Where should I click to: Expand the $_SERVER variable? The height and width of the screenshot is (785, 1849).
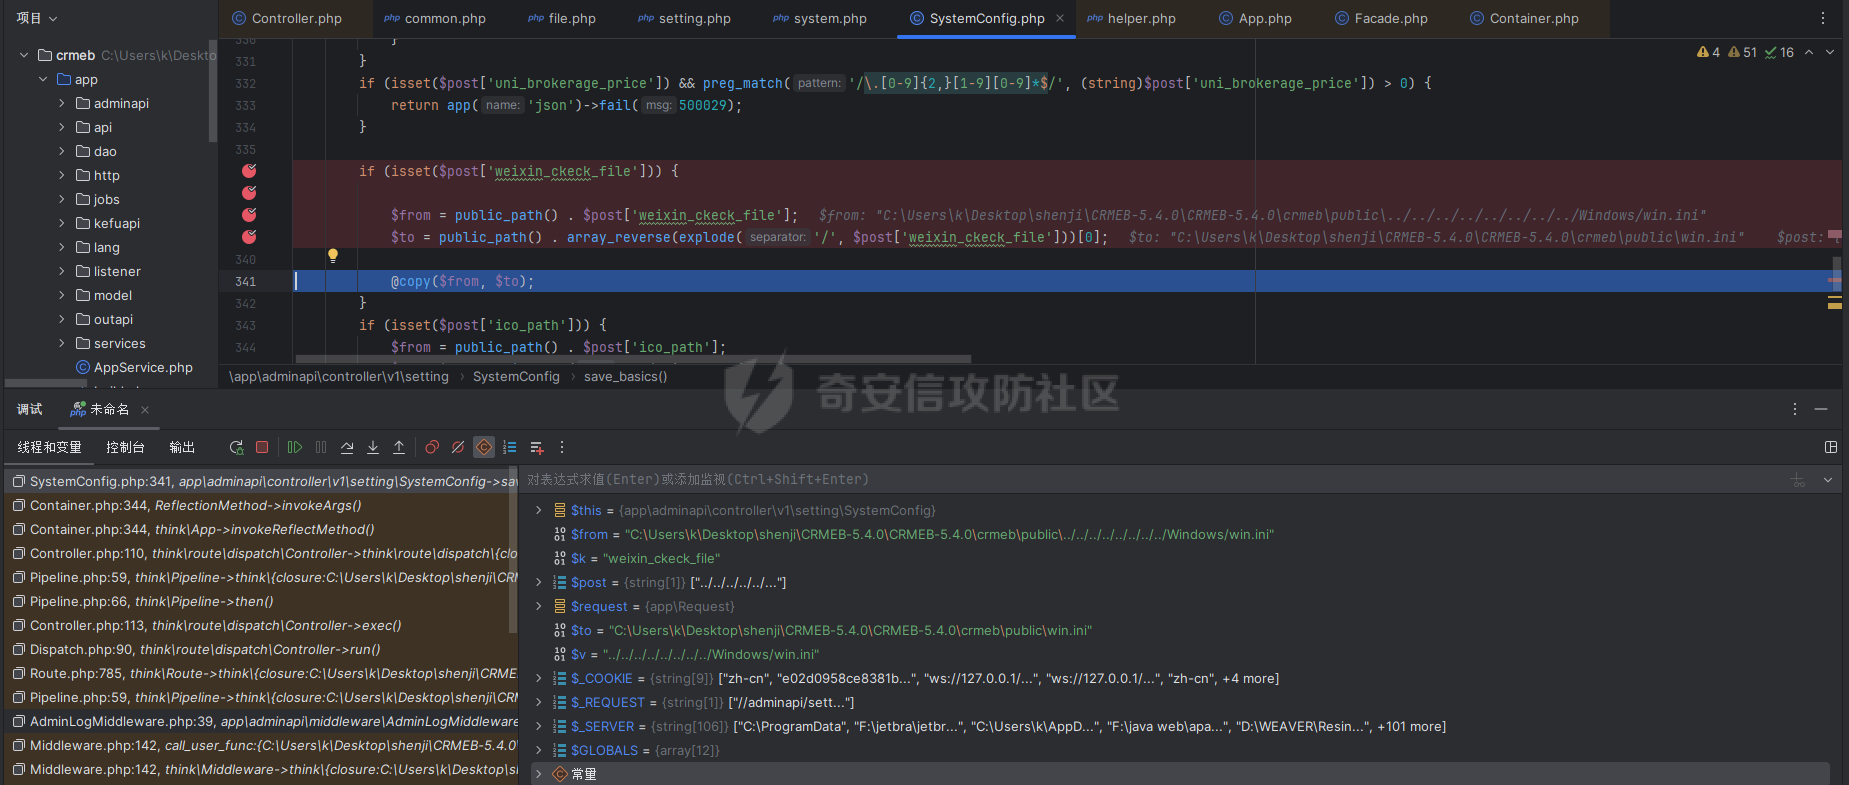539,726
